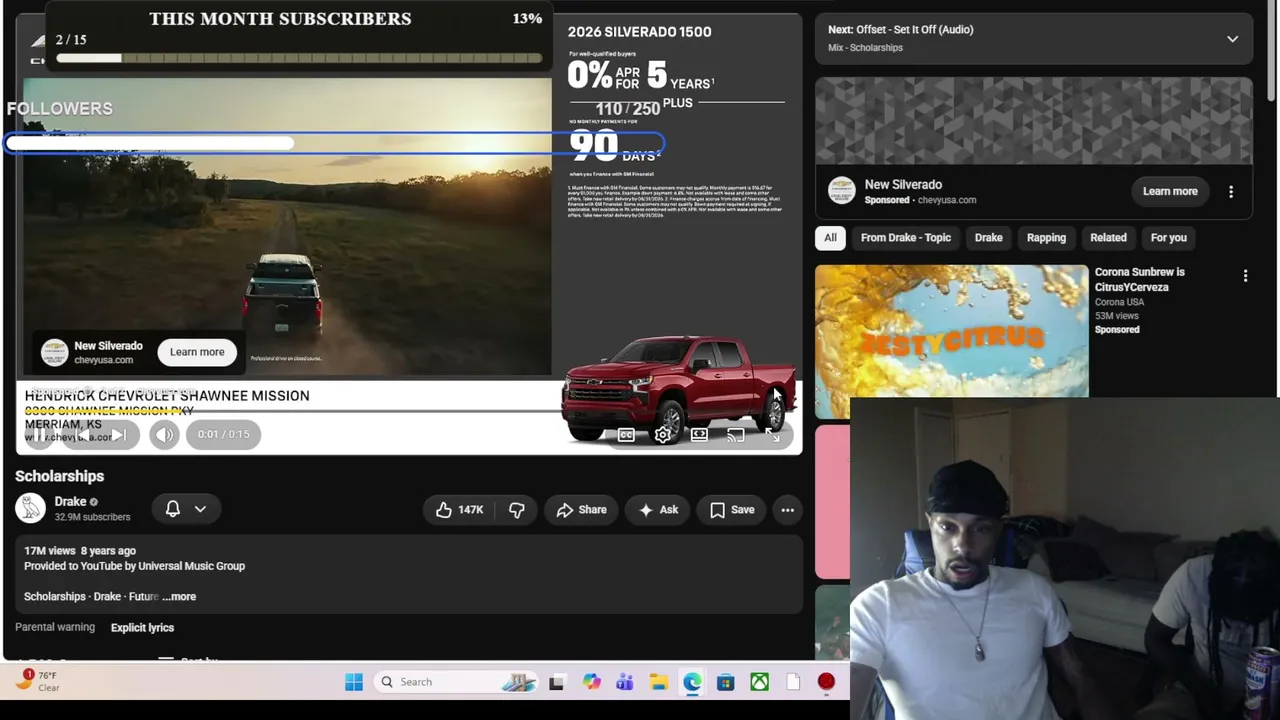Screen dimensions: 1280x720
Task: Click 32.9M subscribers text
Action: 92,518
